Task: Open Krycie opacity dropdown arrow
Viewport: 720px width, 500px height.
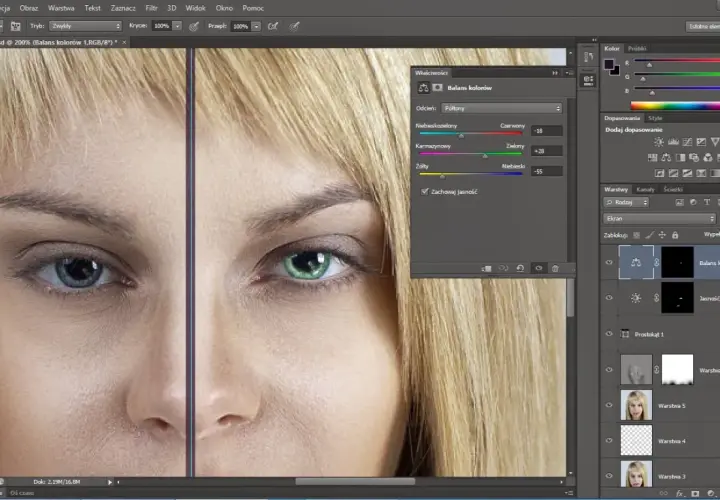Action: pos(178,26)
